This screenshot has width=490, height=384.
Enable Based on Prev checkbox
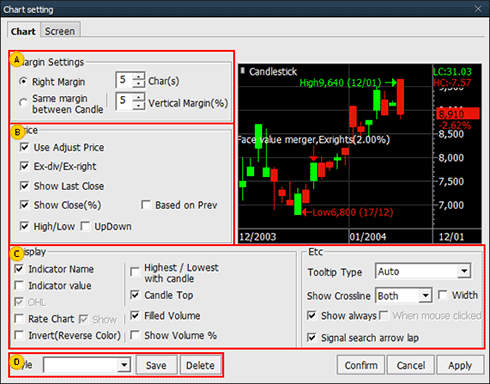(x=146, y=205)
